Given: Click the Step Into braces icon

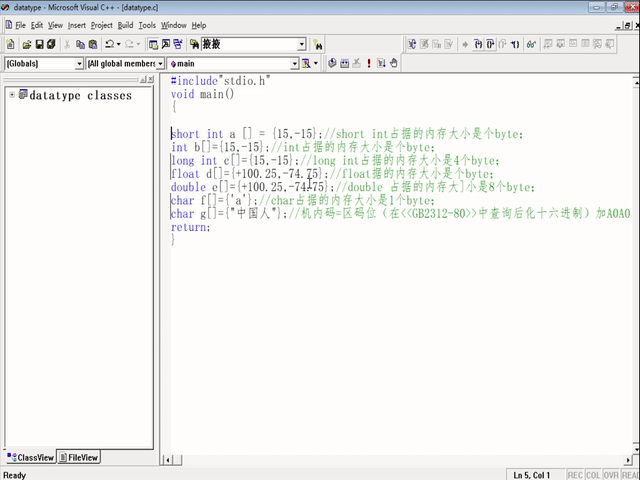Looking at the screenshot, I should coord(478,44).
